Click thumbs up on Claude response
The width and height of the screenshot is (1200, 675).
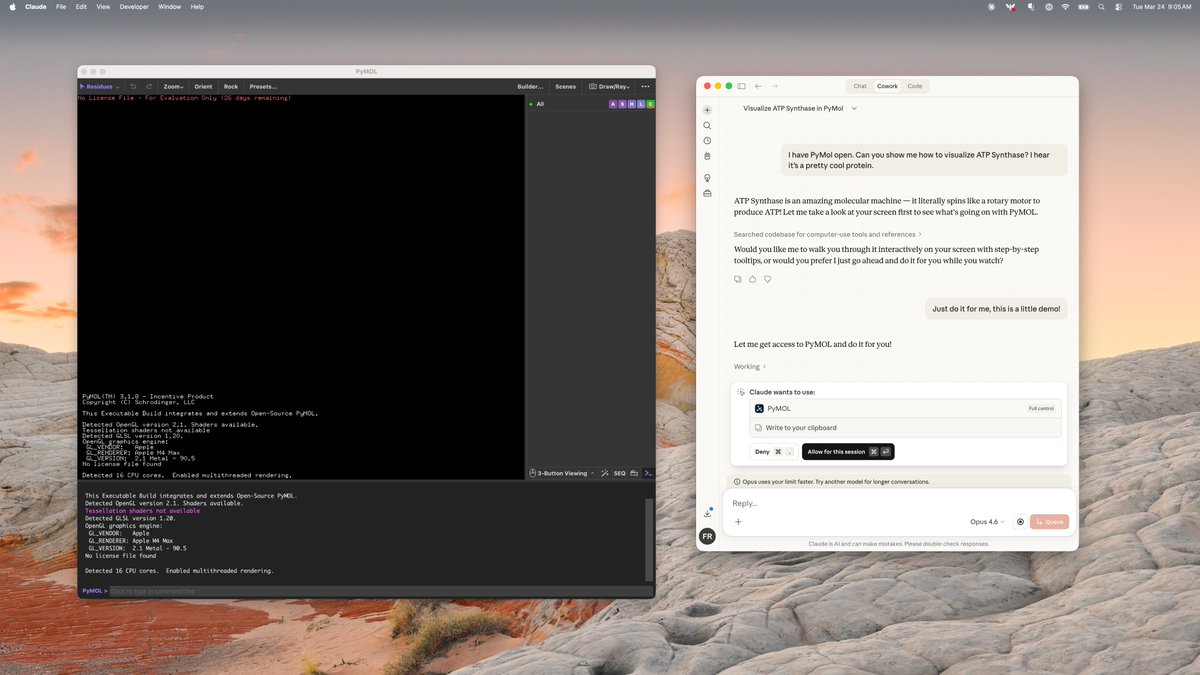[x=752, y=279]
